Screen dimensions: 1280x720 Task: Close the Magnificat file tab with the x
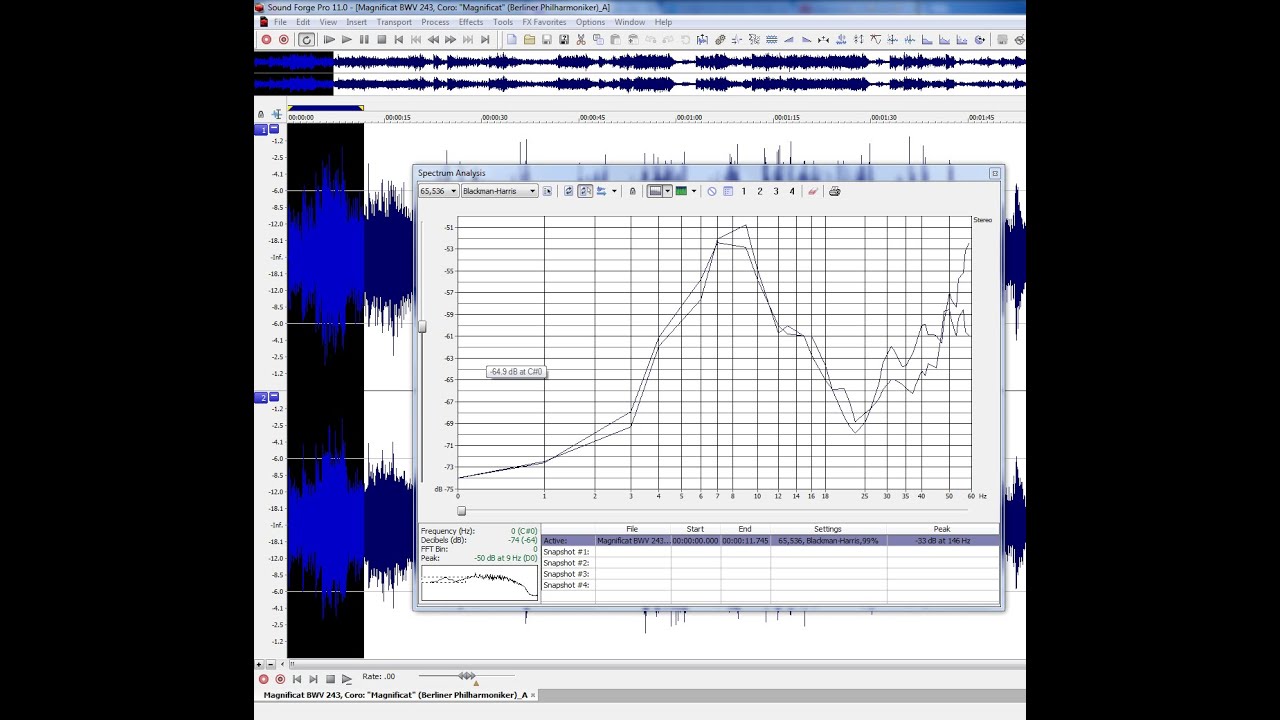point(533,695)
